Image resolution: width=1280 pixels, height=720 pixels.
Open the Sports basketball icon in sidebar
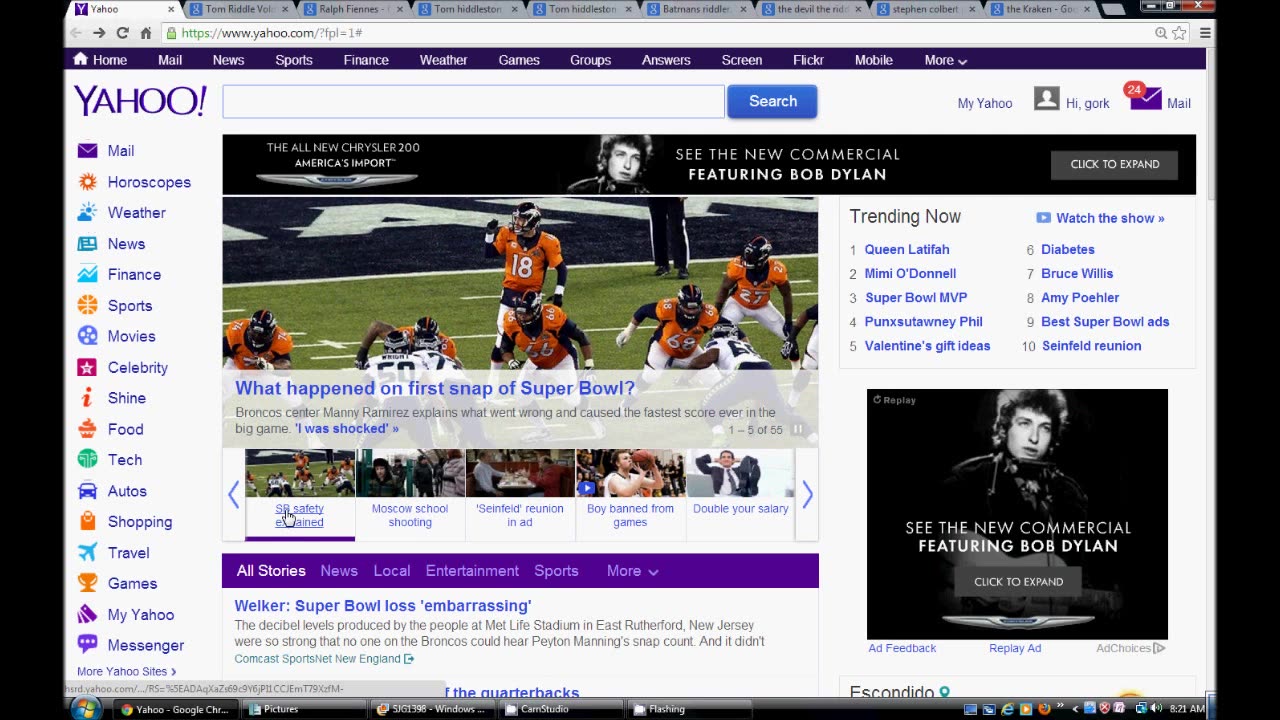[x=87, y=306]
